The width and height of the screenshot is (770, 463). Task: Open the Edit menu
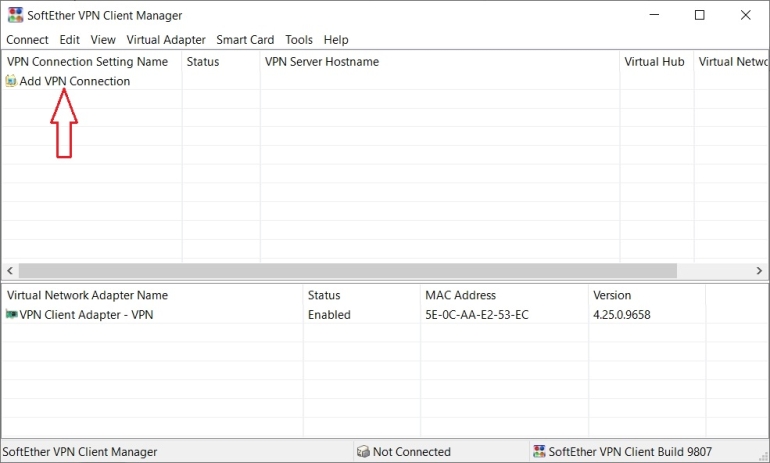tap(69, 40)
